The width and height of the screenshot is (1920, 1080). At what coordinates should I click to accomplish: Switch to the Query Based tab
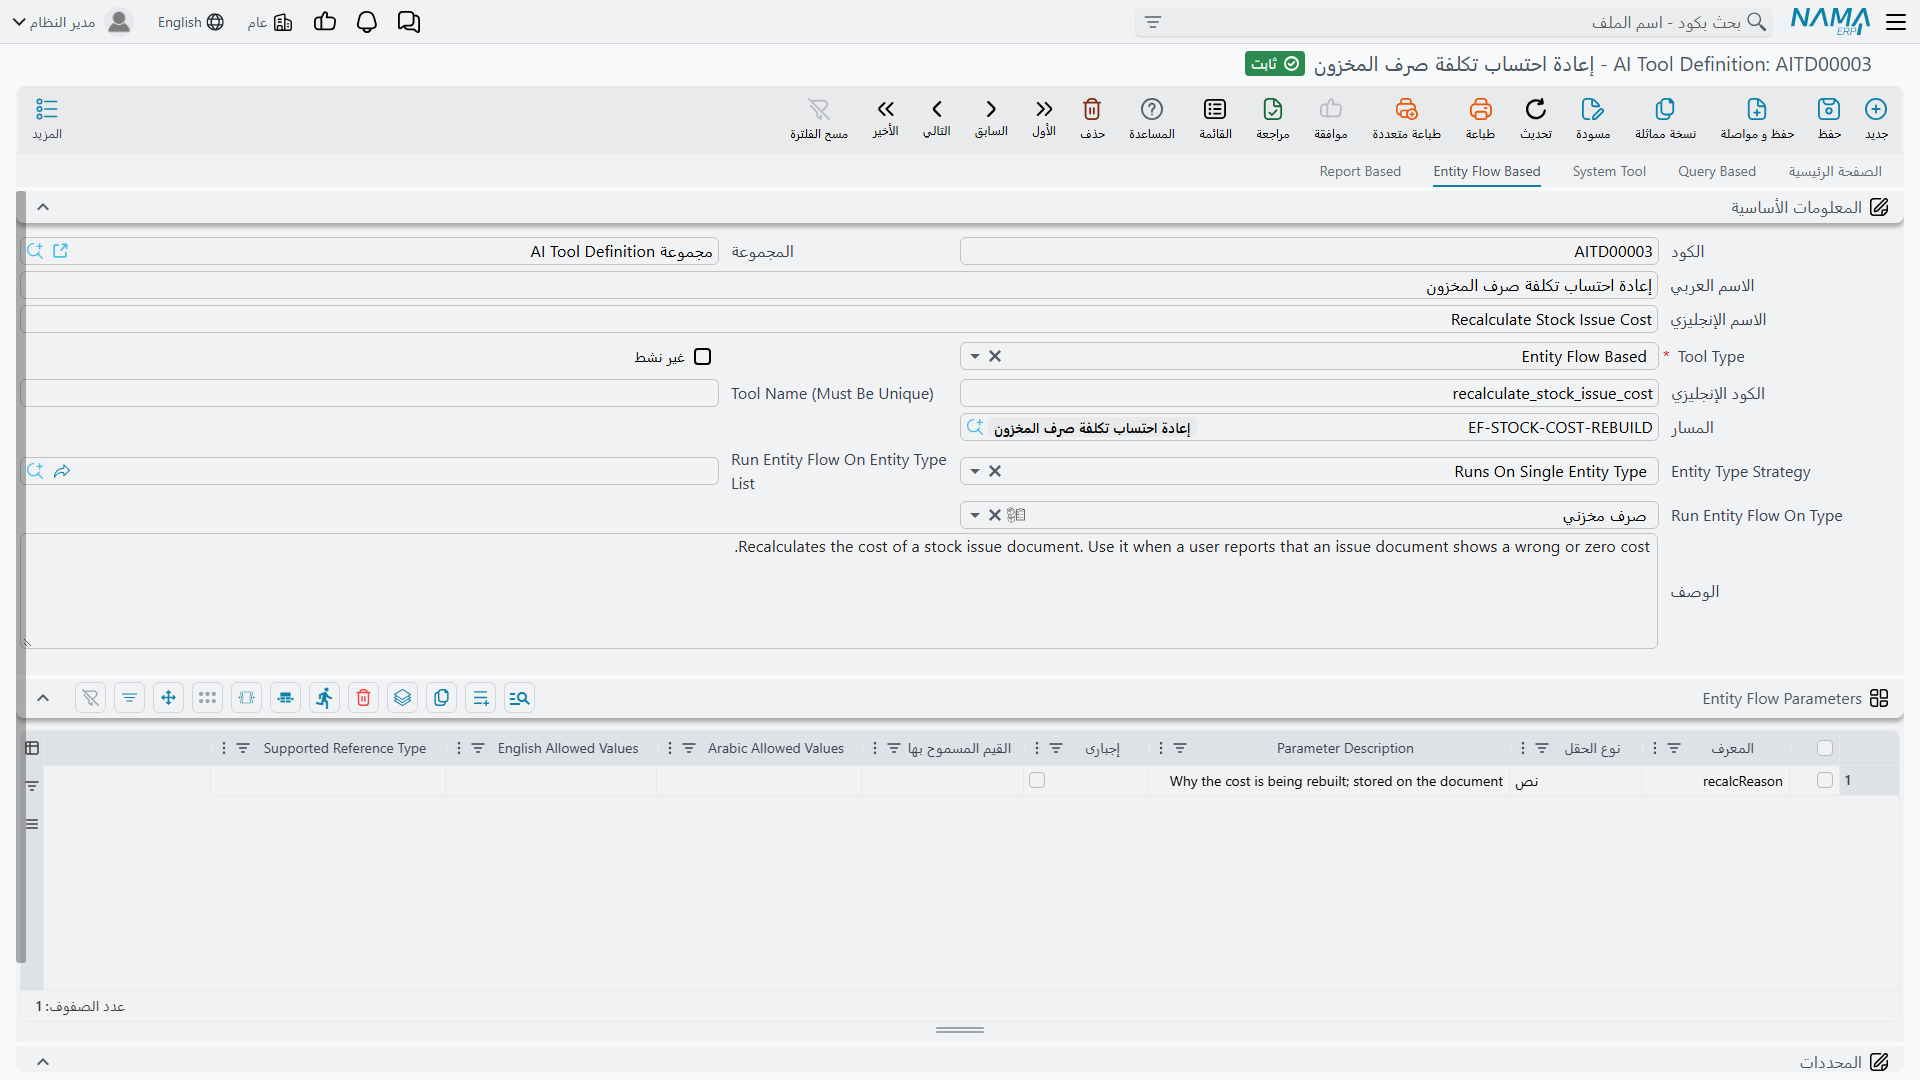click(1717, 171)
